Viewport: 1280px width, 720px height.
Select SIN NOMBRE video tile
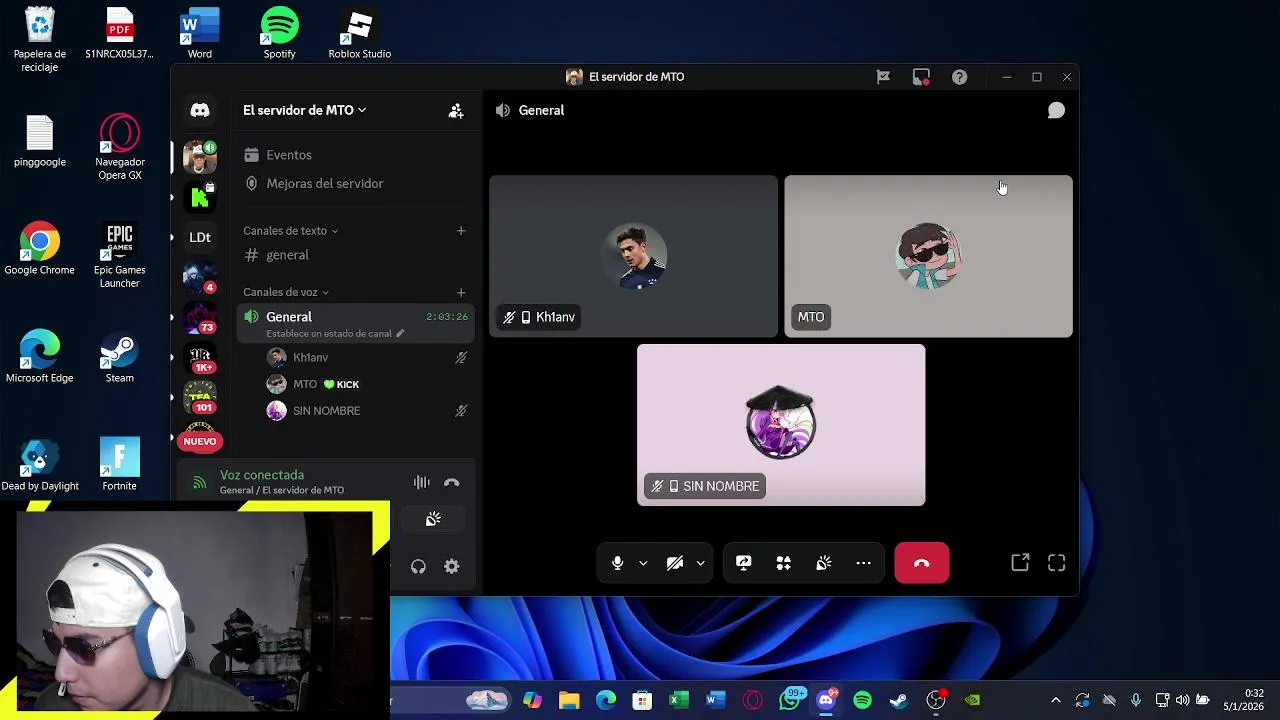coord(781,425)
